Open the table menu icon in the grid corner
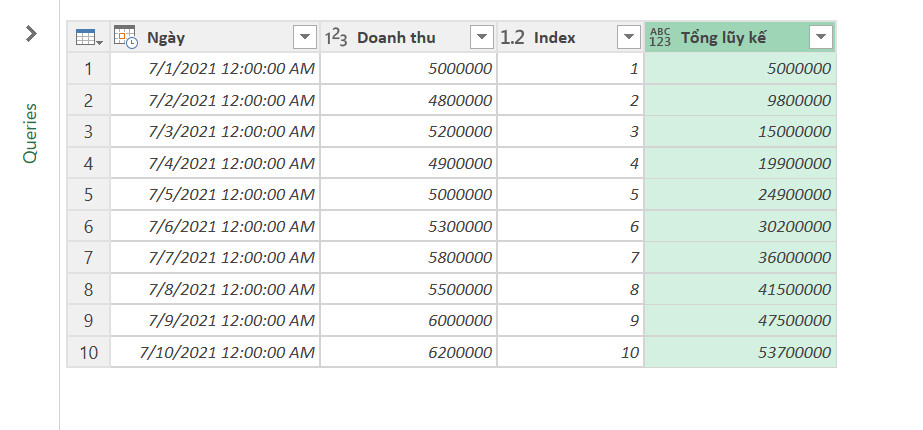923x430 pixels. [89, 38]
